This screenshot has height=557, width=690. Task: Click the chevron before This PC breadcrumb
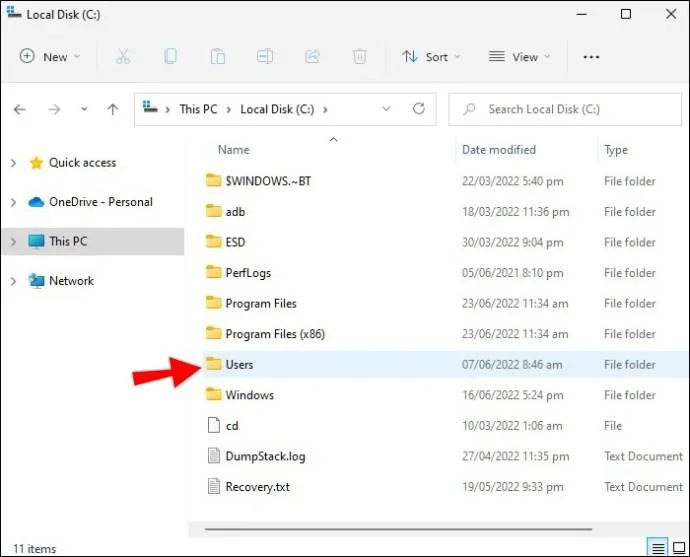pos(168,110)
